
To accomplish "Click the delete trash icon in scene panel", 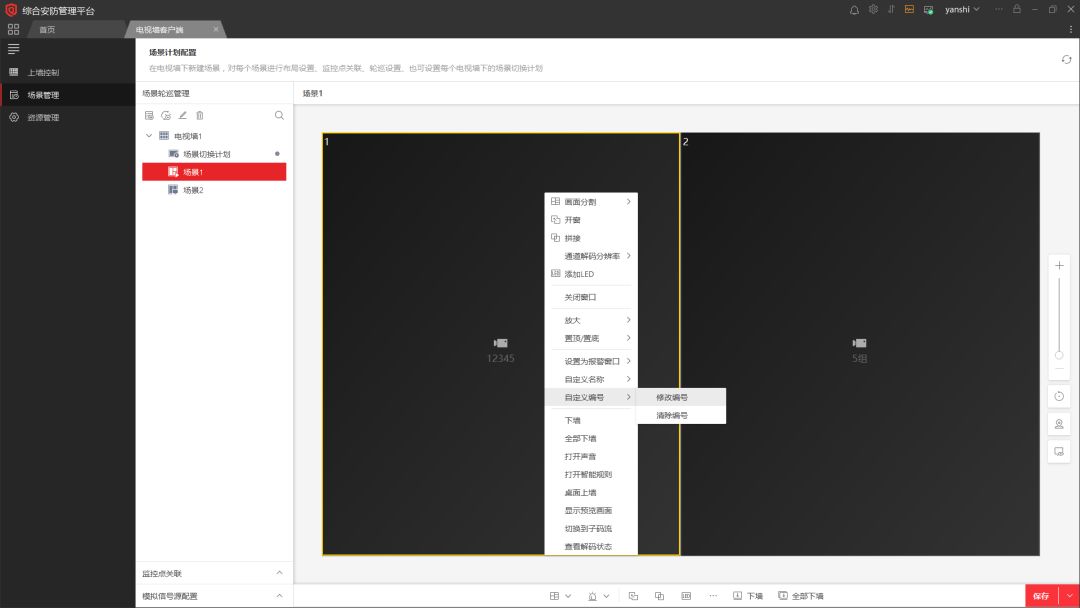I will [199, 116].
